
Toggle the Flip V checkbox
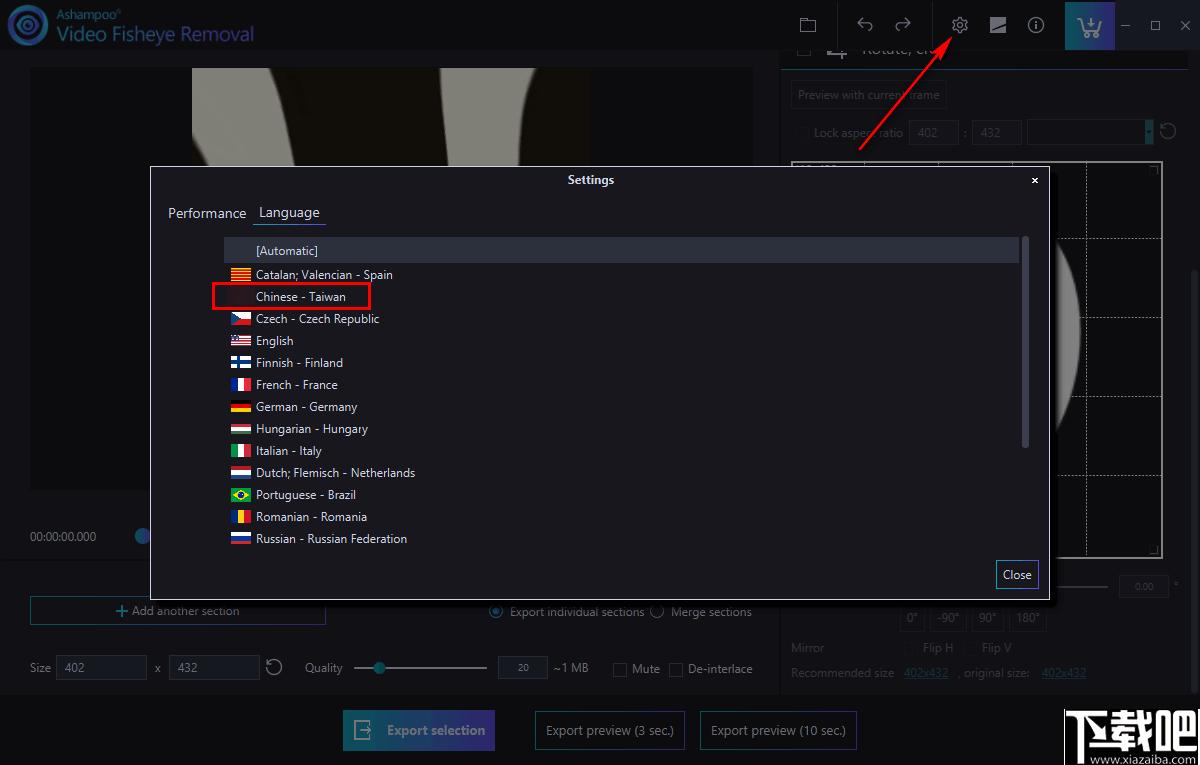971,648
